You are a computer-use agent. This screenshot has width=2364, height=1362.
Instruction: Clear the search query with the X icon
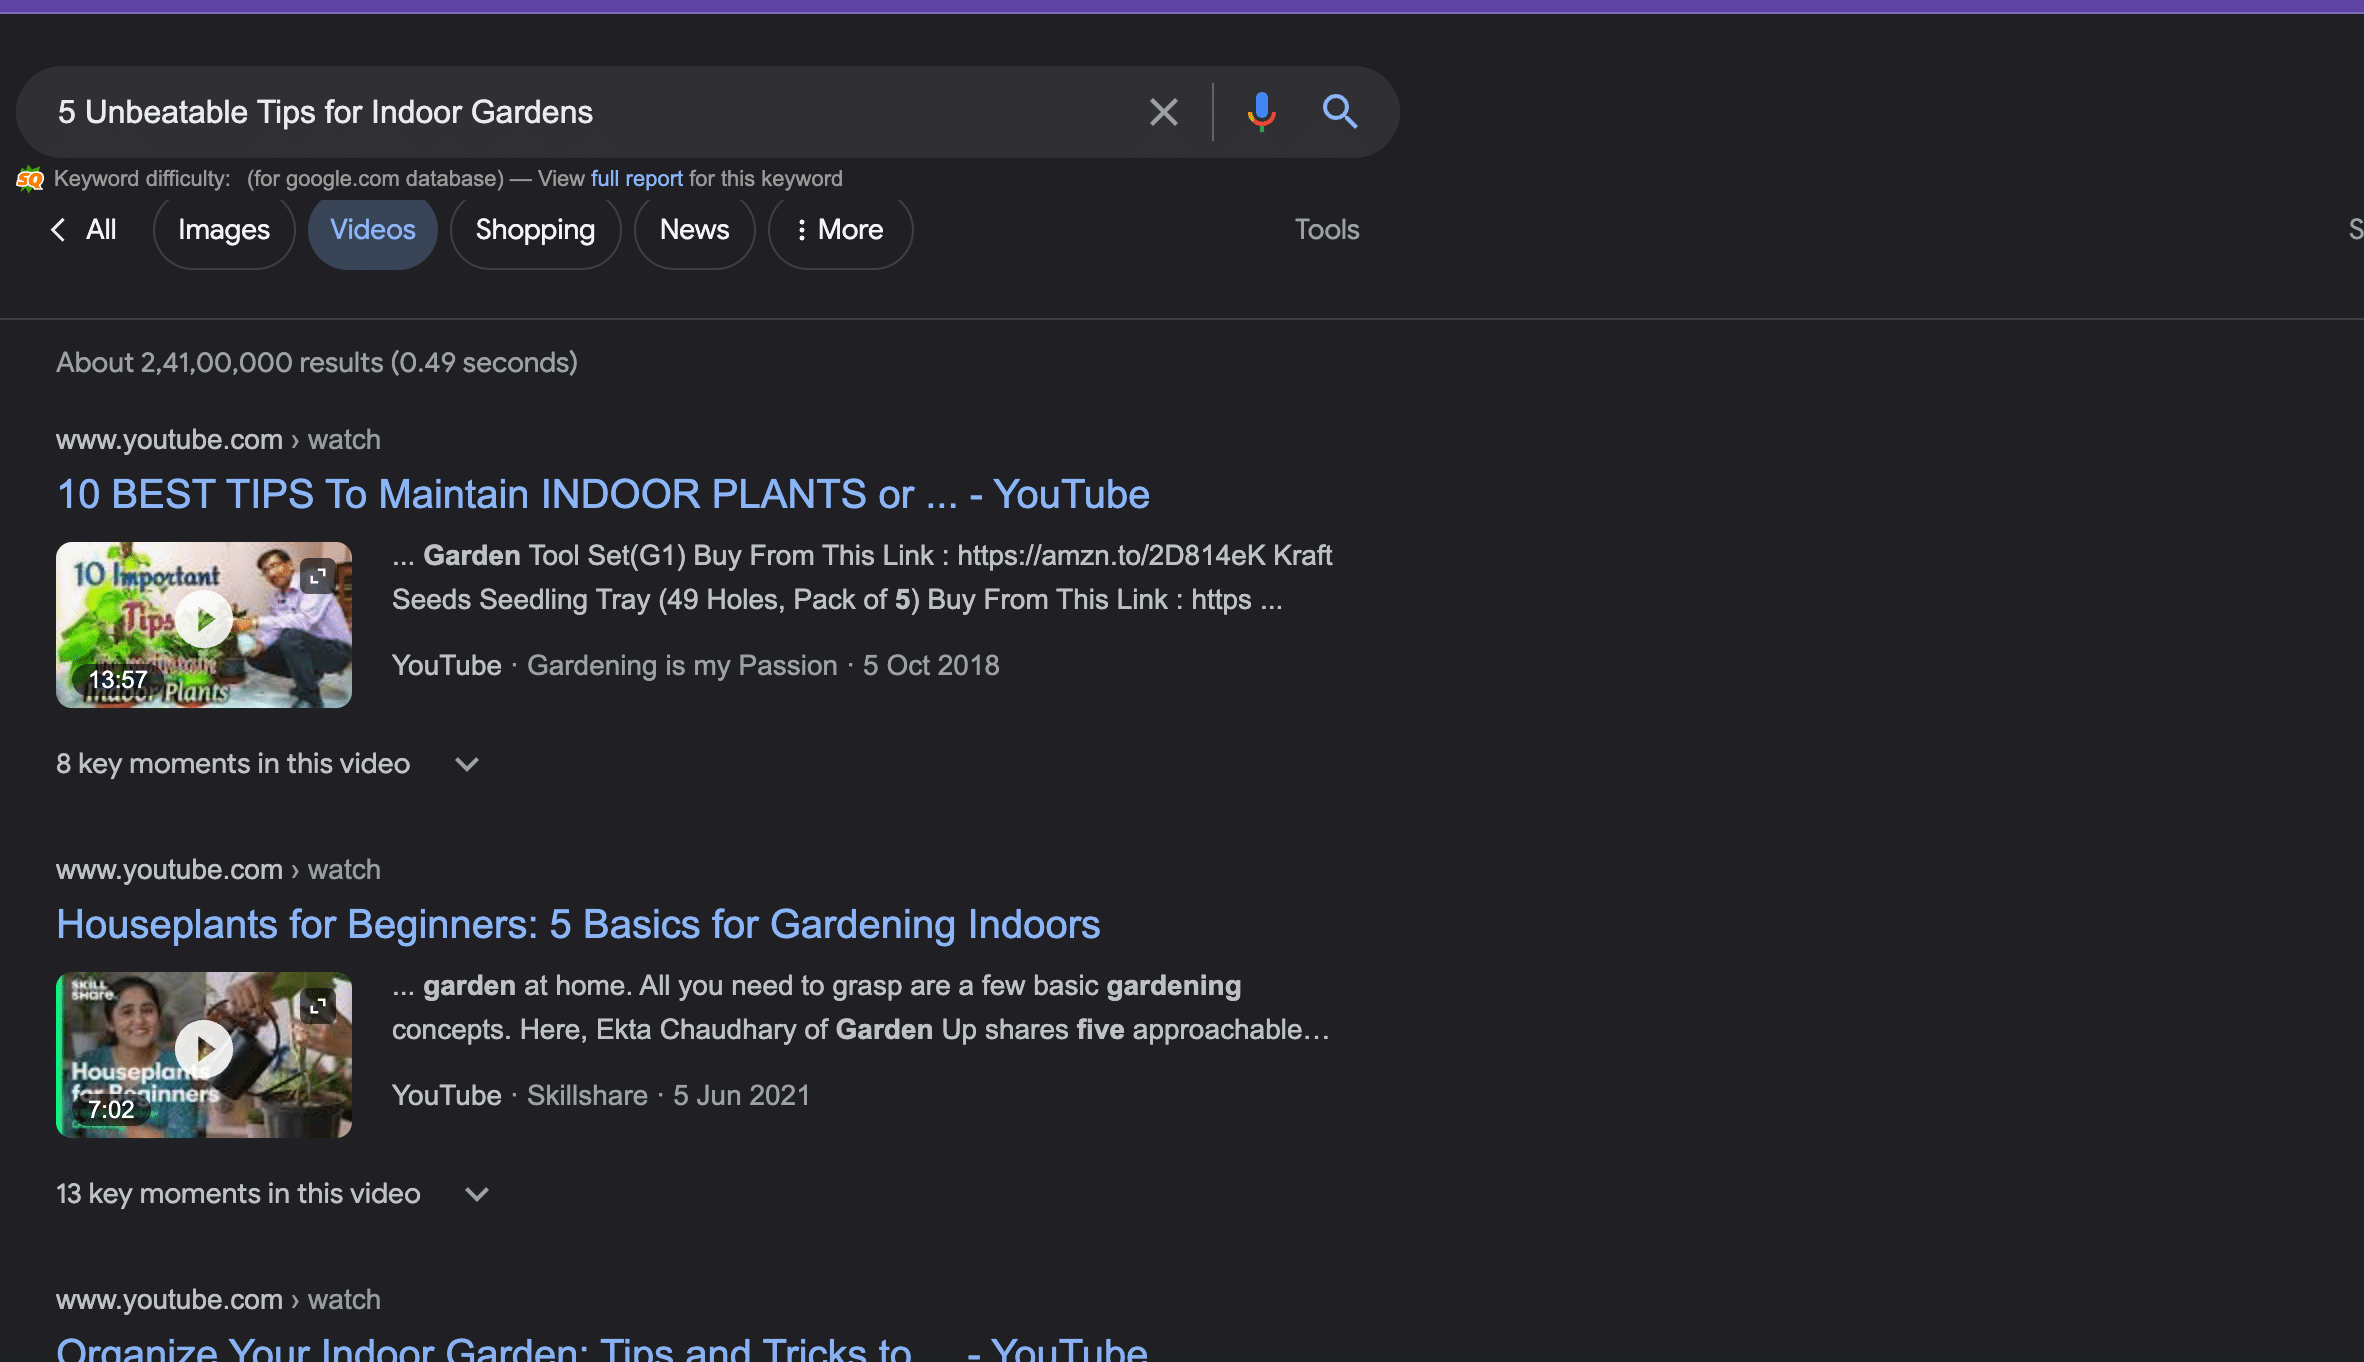click(1163, 112)
